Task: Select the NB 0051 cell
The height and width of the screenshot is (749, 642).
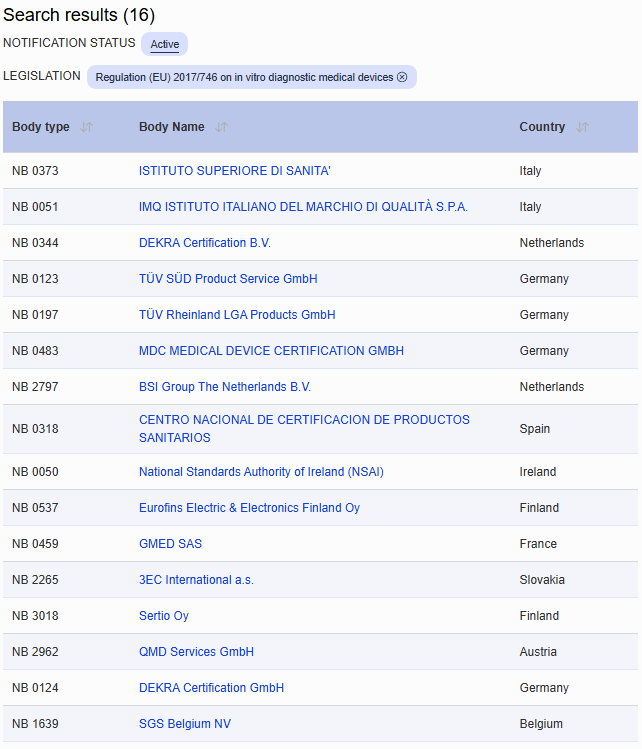Action: coord(35,207)
